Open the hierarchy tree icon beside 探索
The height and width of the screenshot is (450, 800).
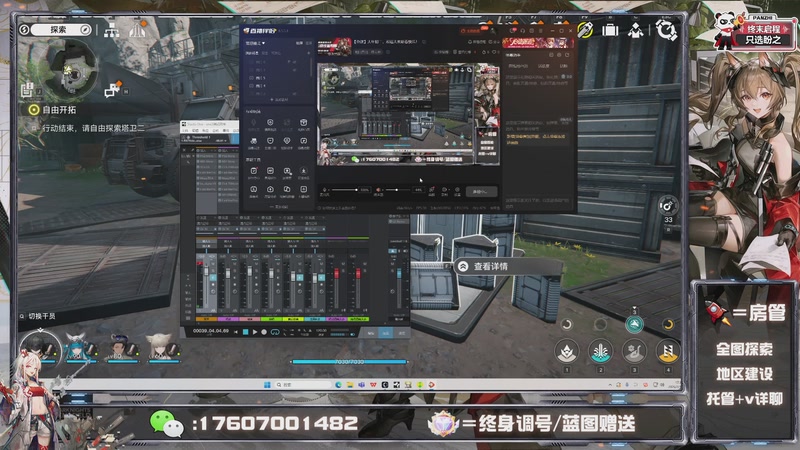point(112,30)
